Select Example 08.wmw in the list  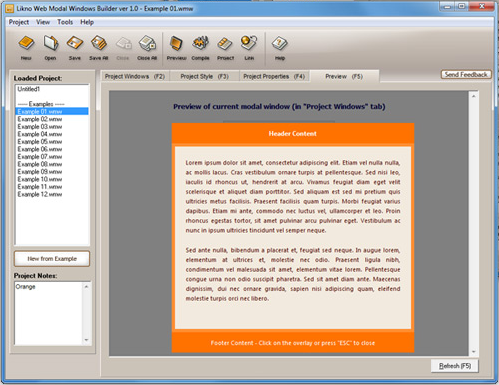click(52, 164)
